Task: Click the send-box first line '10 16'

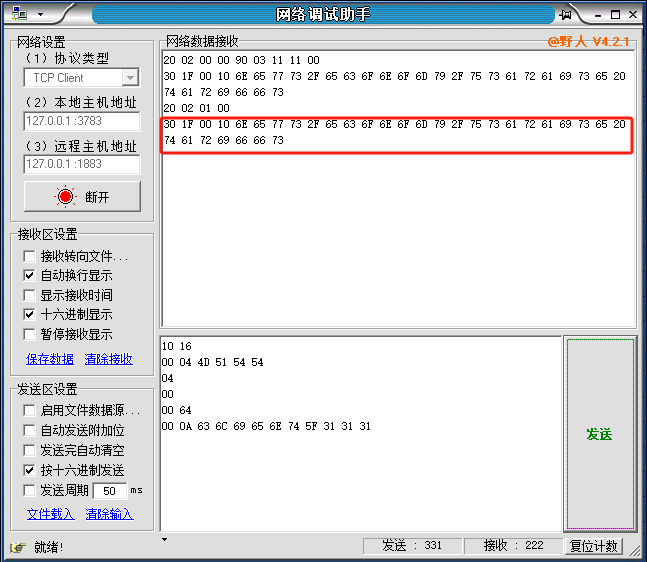Action: (177, 346)
